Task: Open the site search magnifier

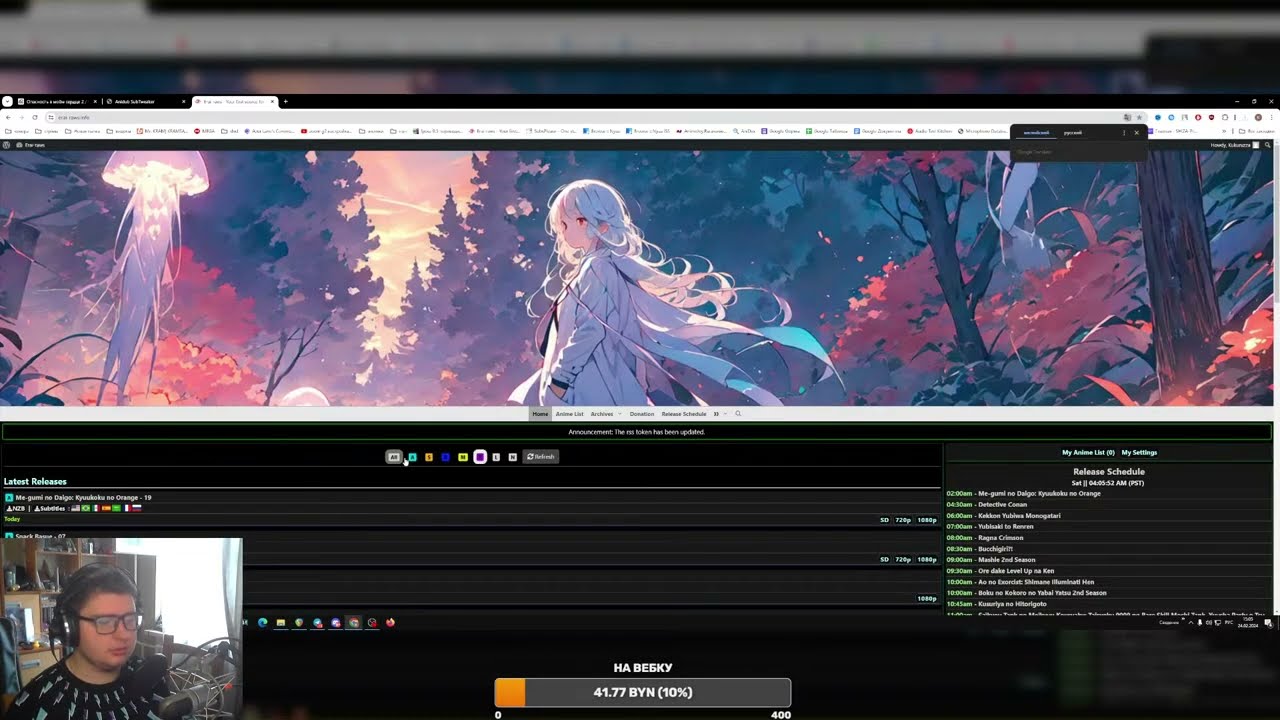Action: click(738, 414)
